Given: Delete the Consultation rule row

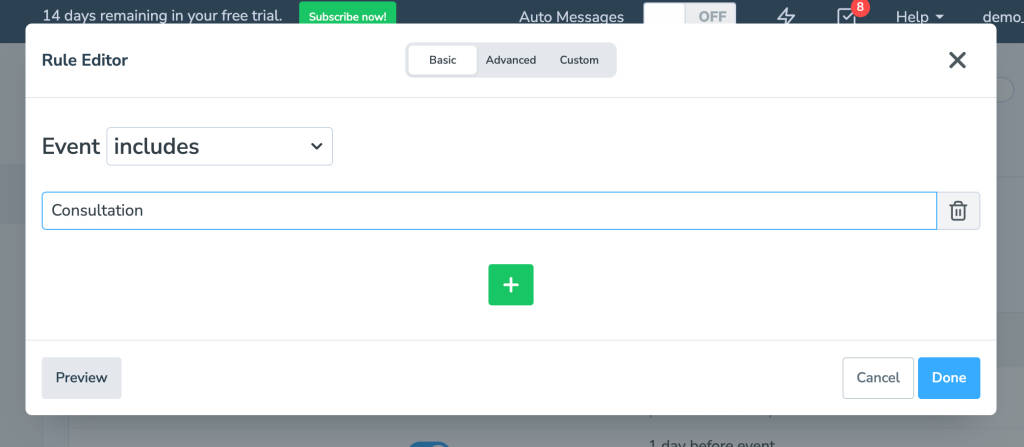Looking at the screenshot, I should (958, 211).
